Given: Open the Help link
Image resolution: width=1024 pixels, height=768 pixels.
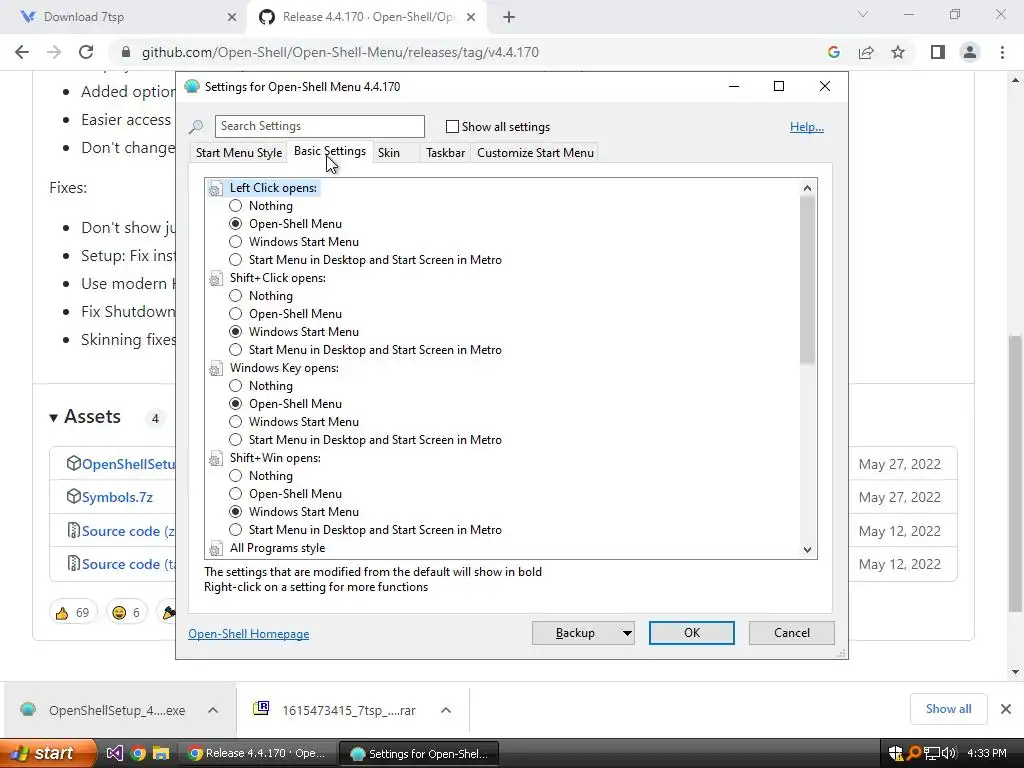Looking at the screenshot, I should [807, 127].
